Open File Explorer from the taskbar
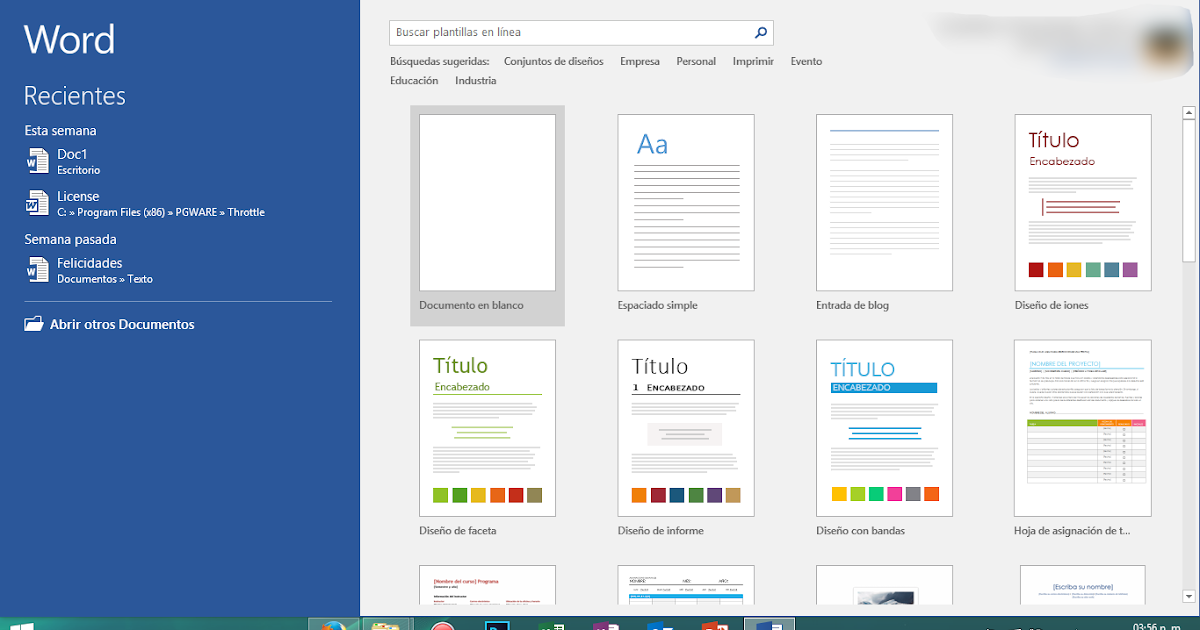This screenshot has height=630, width=1200. tap(385, 625)
